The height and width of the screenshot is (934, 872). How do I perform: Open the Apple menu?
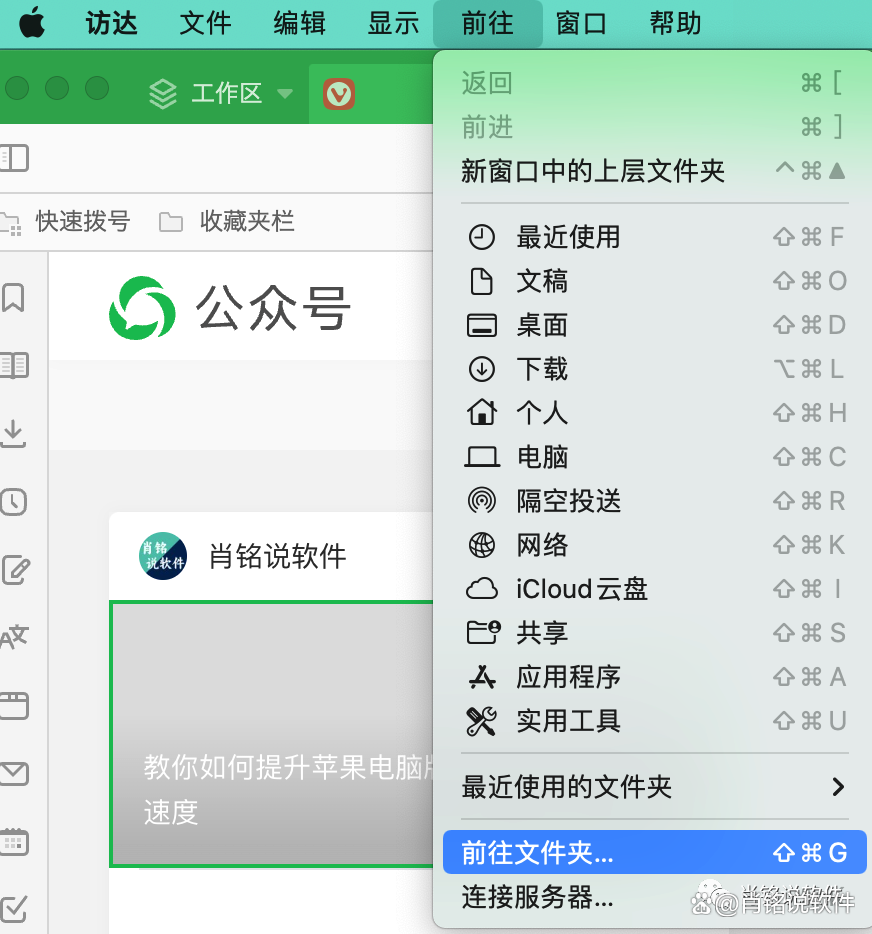tap(32, 23)
